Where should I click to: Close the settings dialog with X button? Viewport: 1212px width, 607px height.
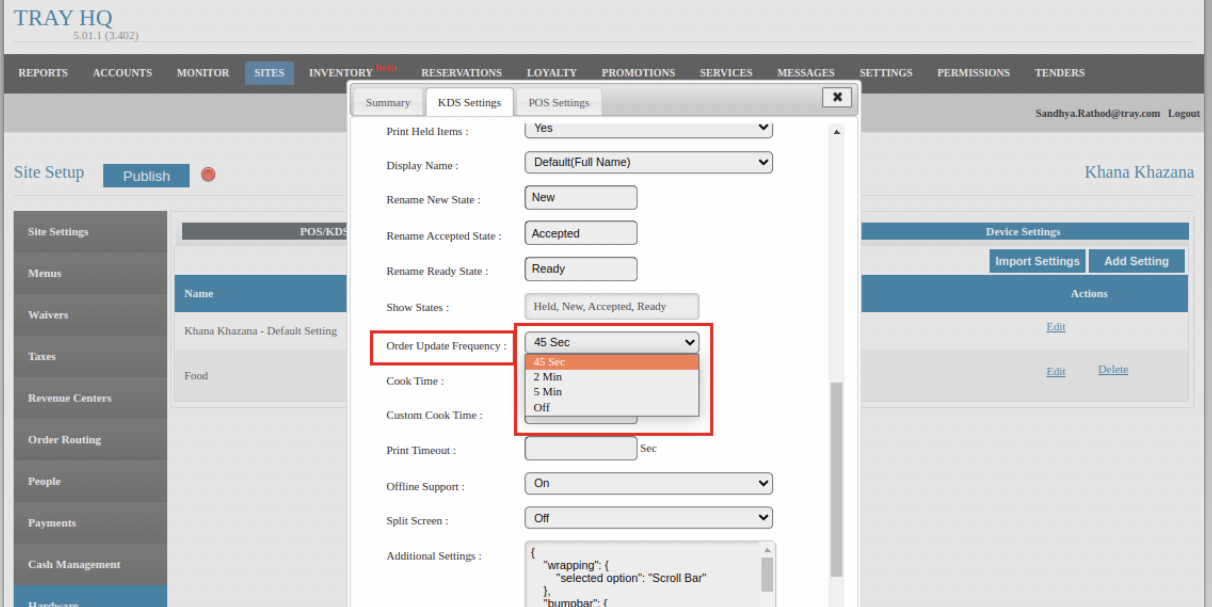[836, 97]
